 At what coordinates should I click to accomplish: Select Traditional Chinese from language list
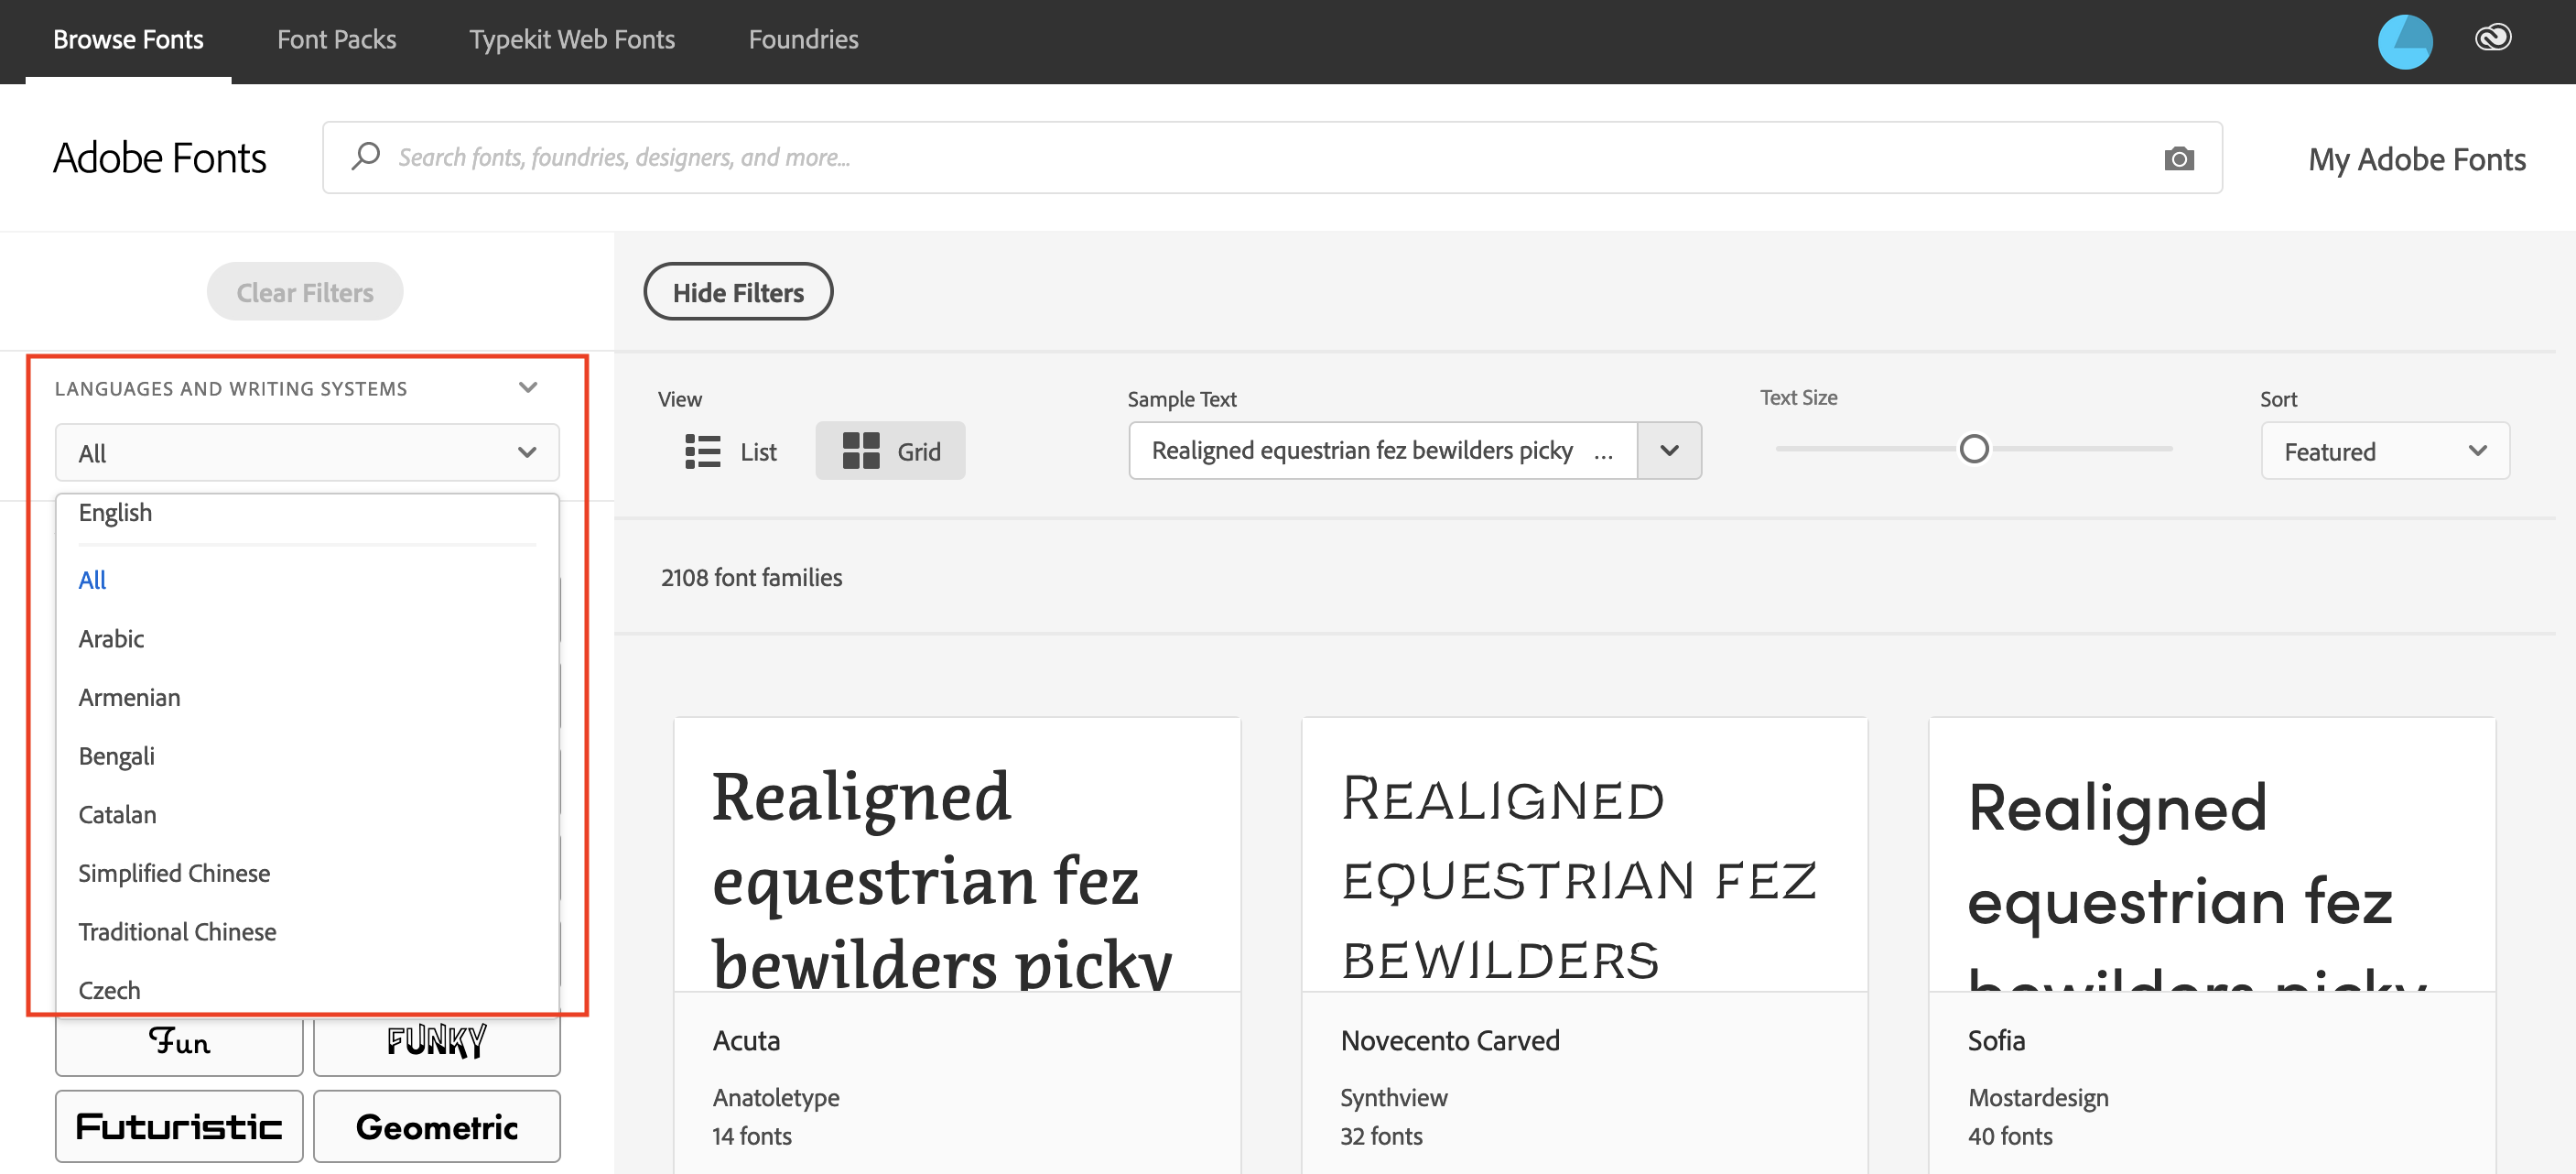176,930
